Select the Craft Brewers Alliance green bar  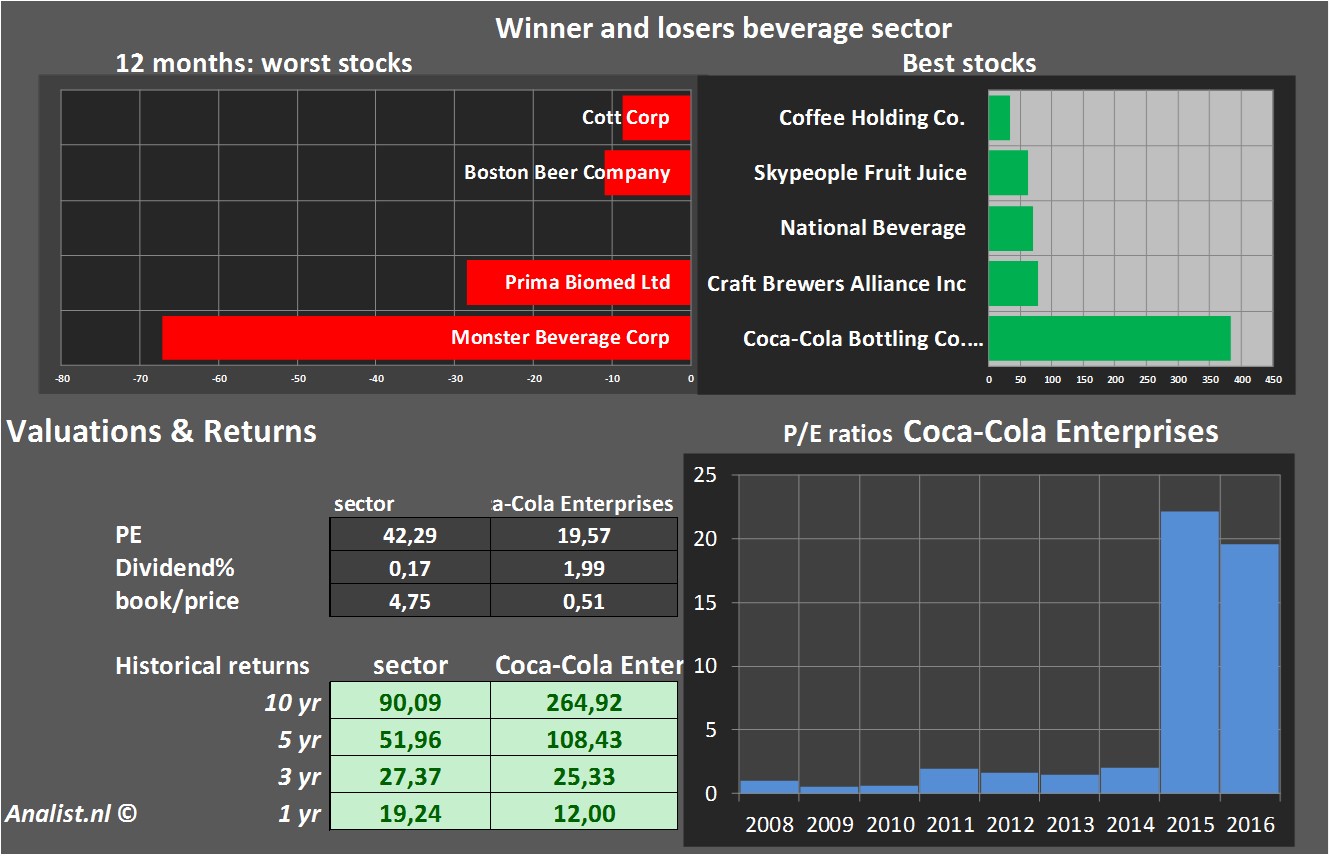(x=1013, y=283)
